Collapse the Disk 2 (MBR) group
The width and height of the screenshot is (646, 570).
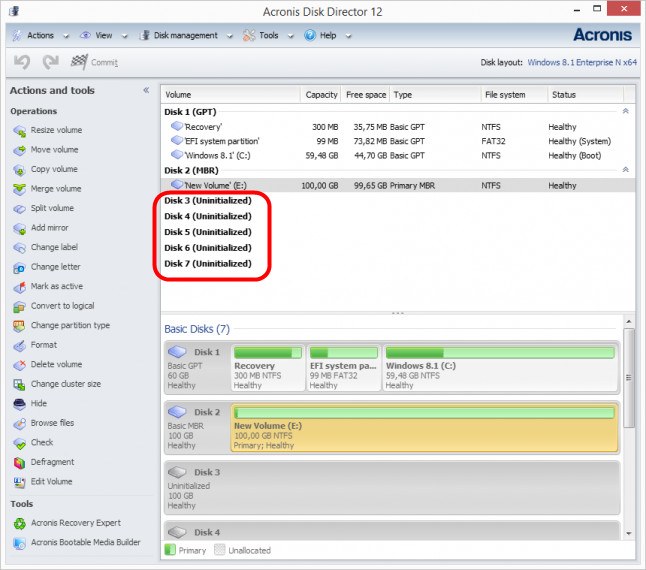pos(625,170)
